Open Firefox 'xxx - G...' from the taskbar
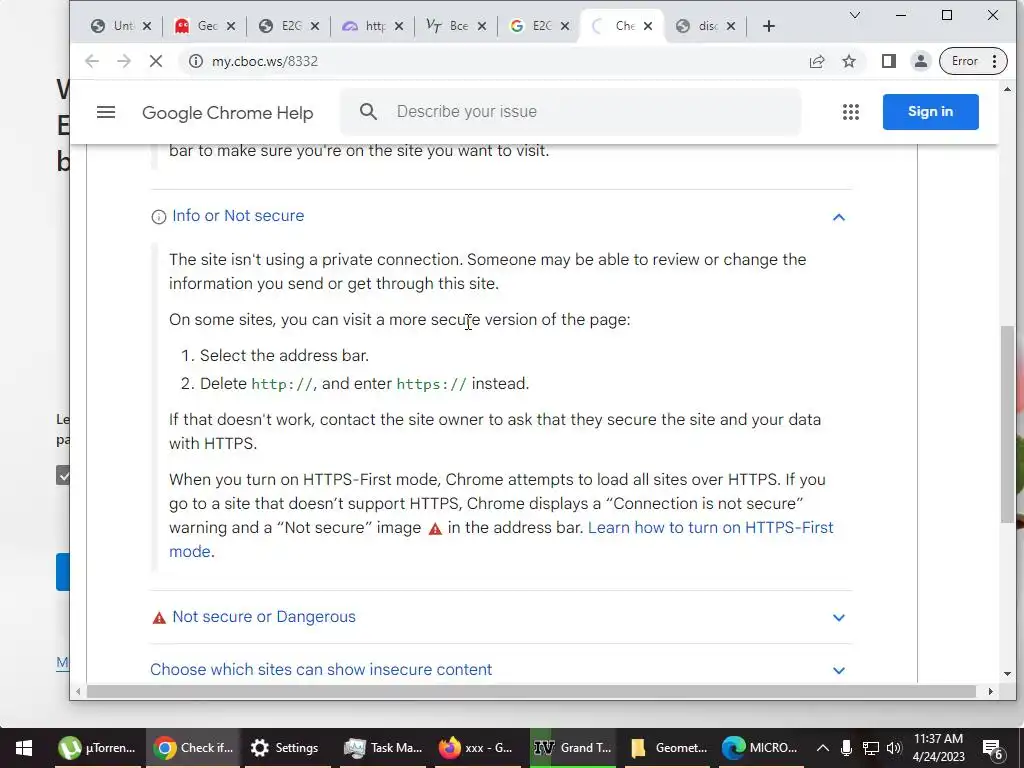Screen dimensions: 1024x768 [x=475, y=748]
